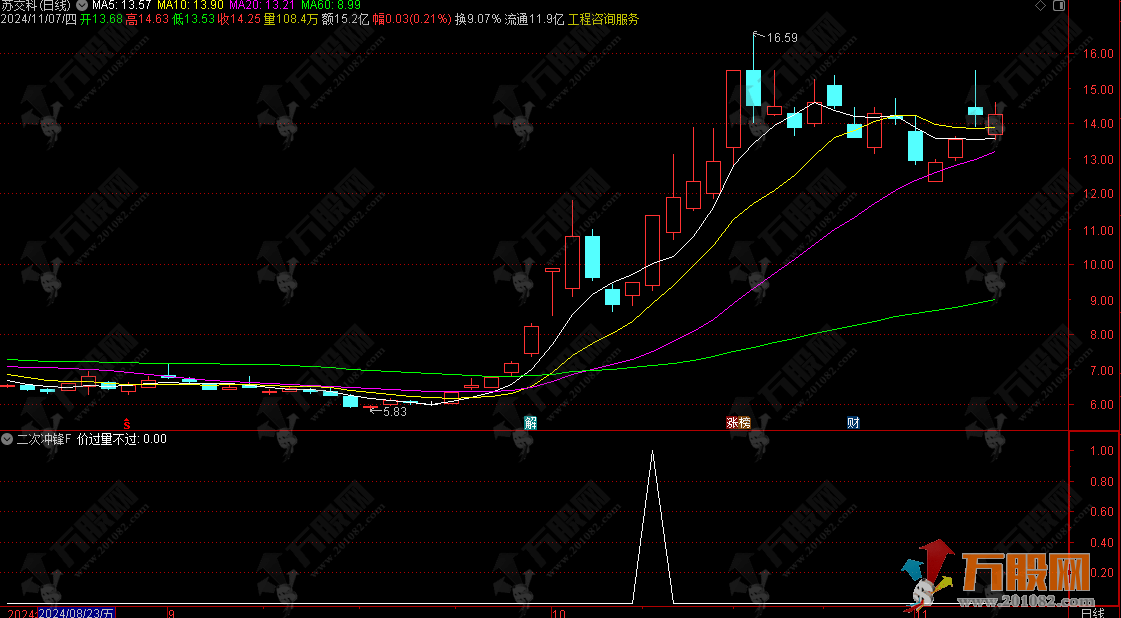Click the 9.00 price axis label

[x=1102, y=300]
